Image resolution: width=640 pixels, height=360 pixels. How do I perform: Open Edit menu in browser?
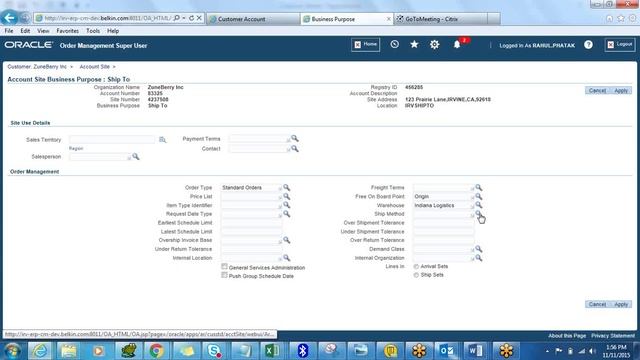click(x=25, y=31)
